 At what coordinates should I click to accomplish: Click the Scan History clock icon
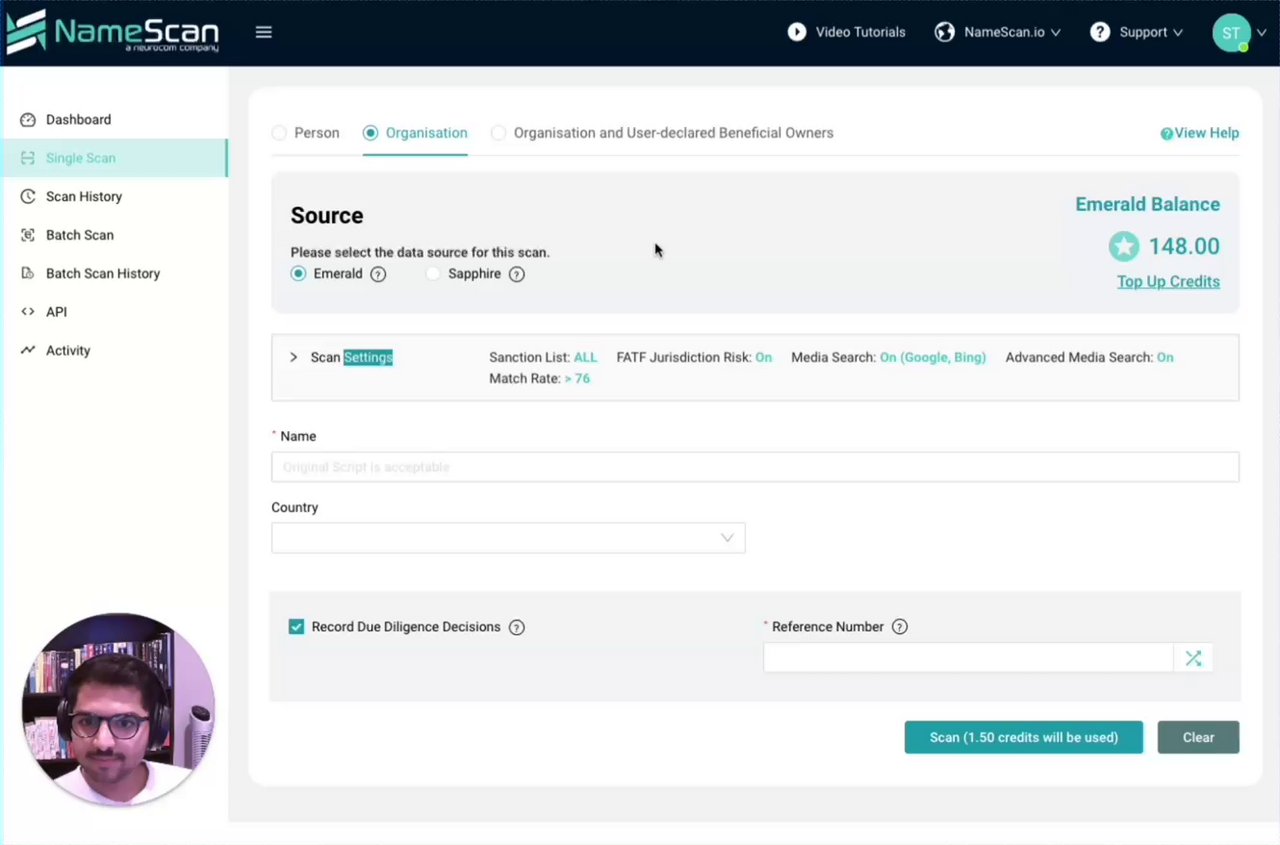(x=28, y=197)
